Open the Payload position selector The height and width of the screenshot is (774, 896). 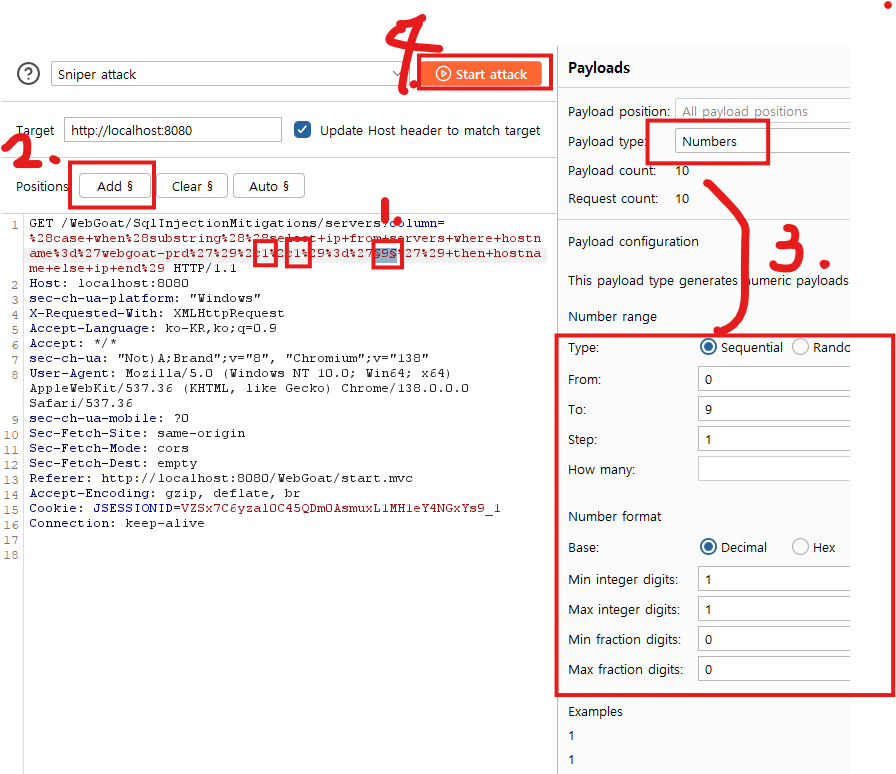(760, 111)
